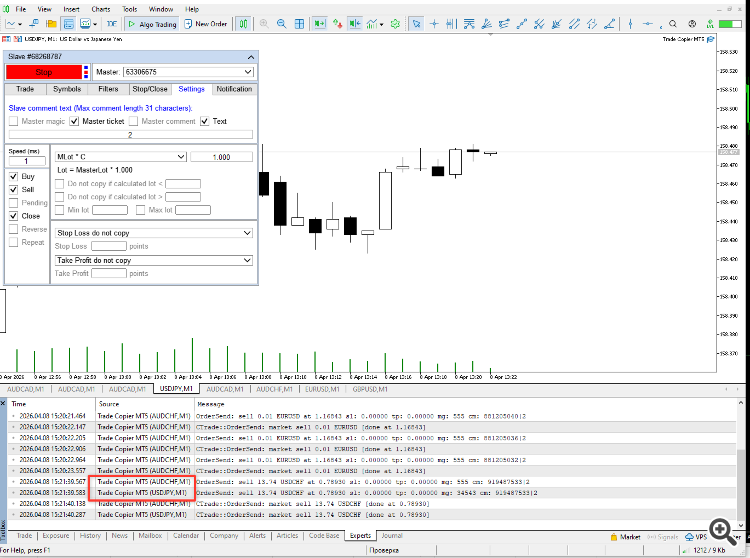Screen dimensions: 750x558
Task: Open the MLot * C lot mode dropdown
Action: pos(121,156)
